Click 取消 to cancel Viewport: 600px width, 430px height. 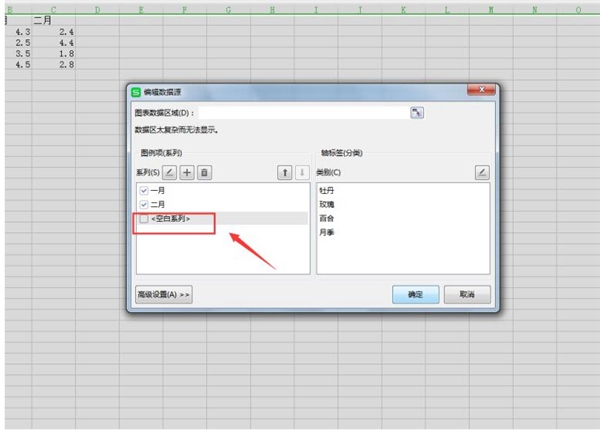(467, 295)
